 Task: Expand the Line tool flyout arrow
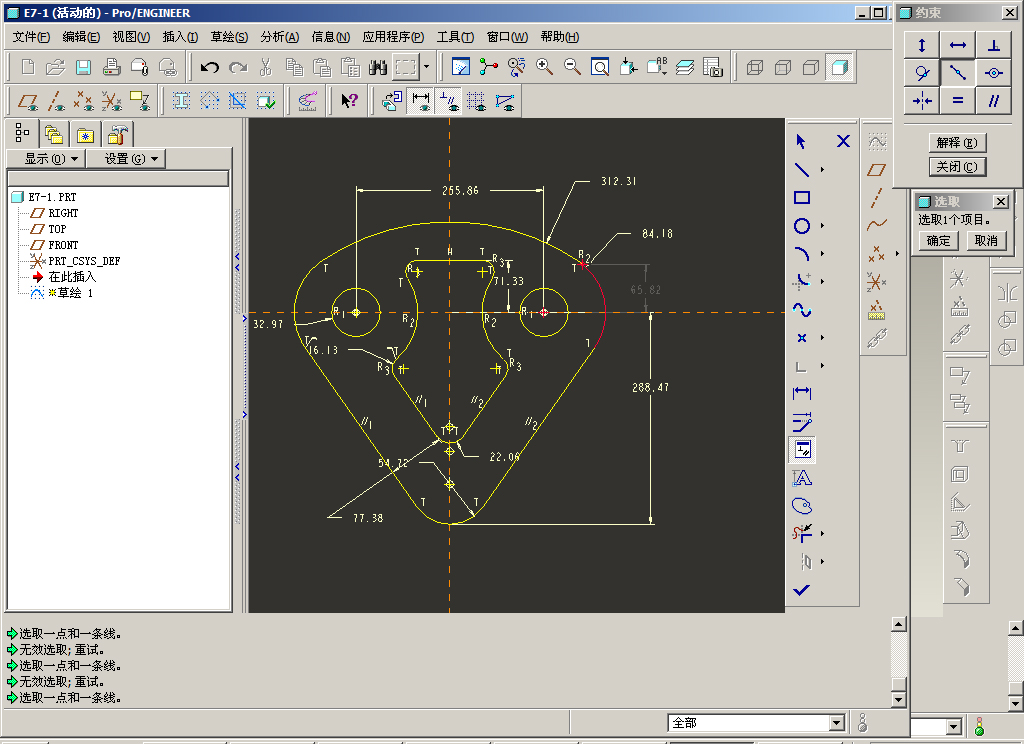pyautogui.click(x=822, y=170)
